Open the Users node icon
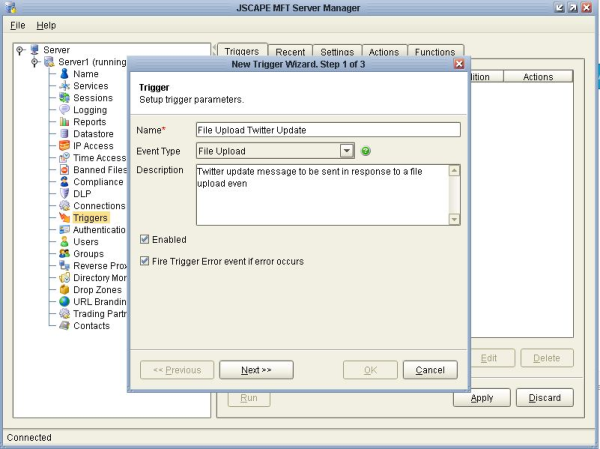This screenshot has width=600, height=449. coord(64,242)
